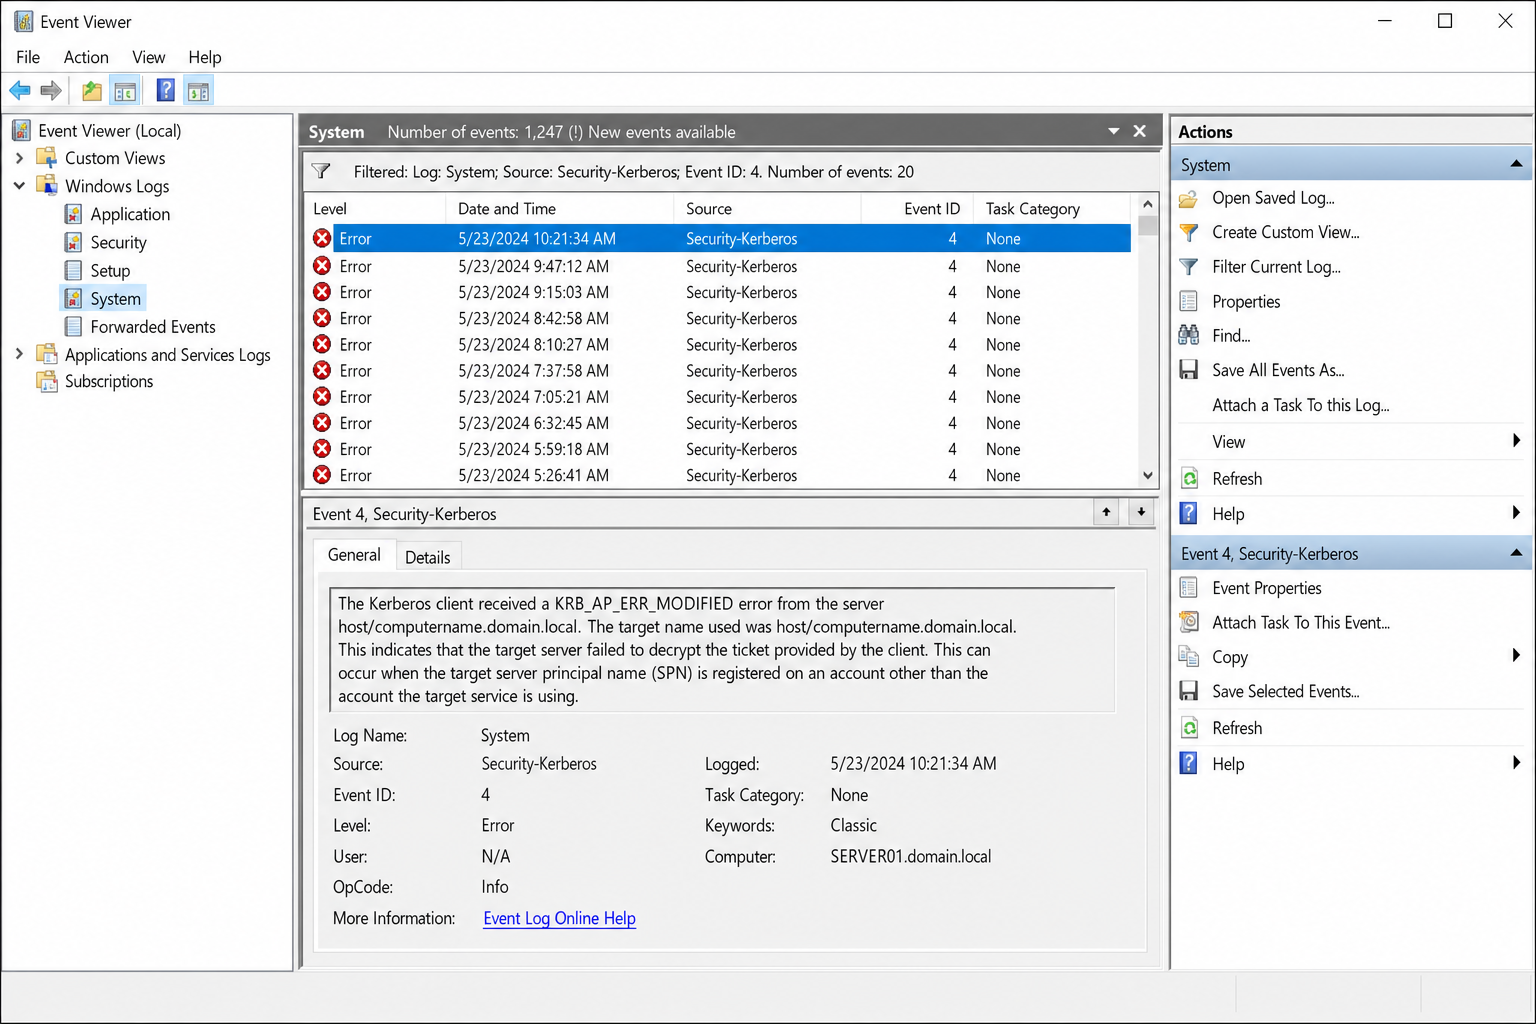The height and width of the screenshot is (1024, 1536).
Task: Click the Help icon under Event 4 actions
Action: tap(1189, 764)
